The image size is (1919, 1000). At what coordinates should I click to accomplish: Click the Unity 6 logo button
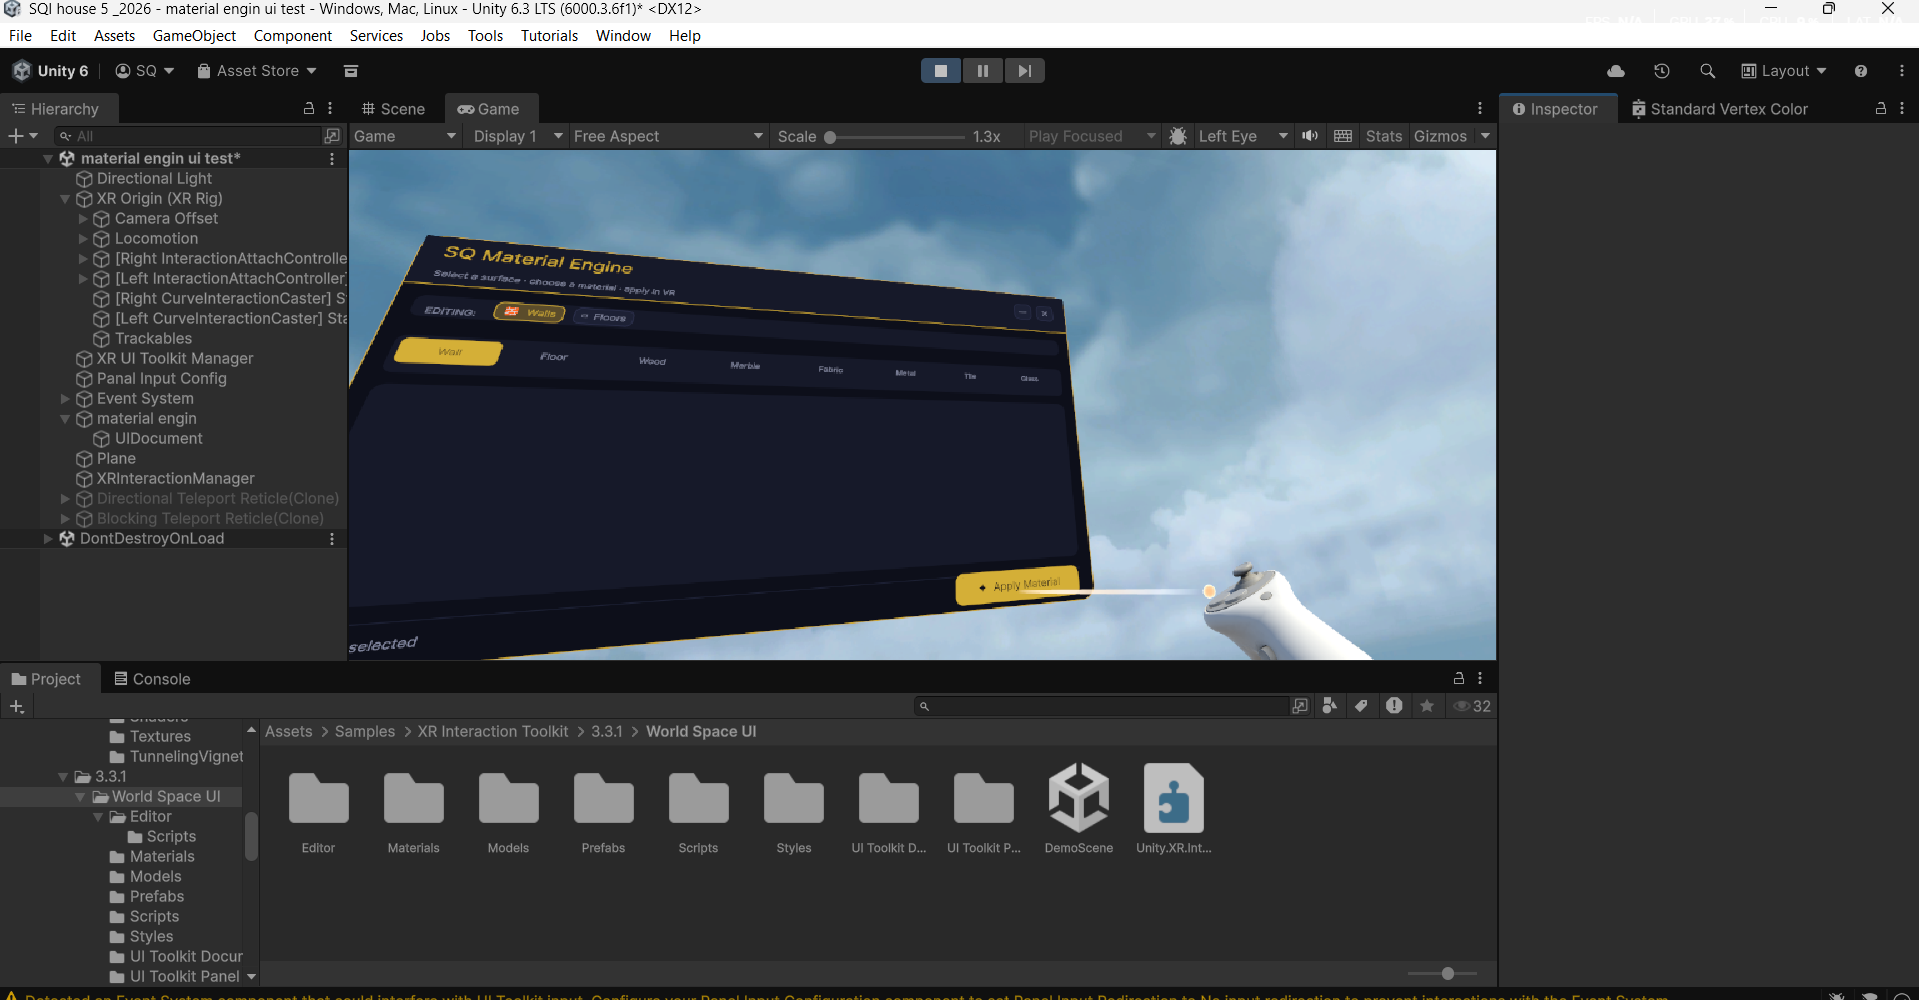coord(51,71)
